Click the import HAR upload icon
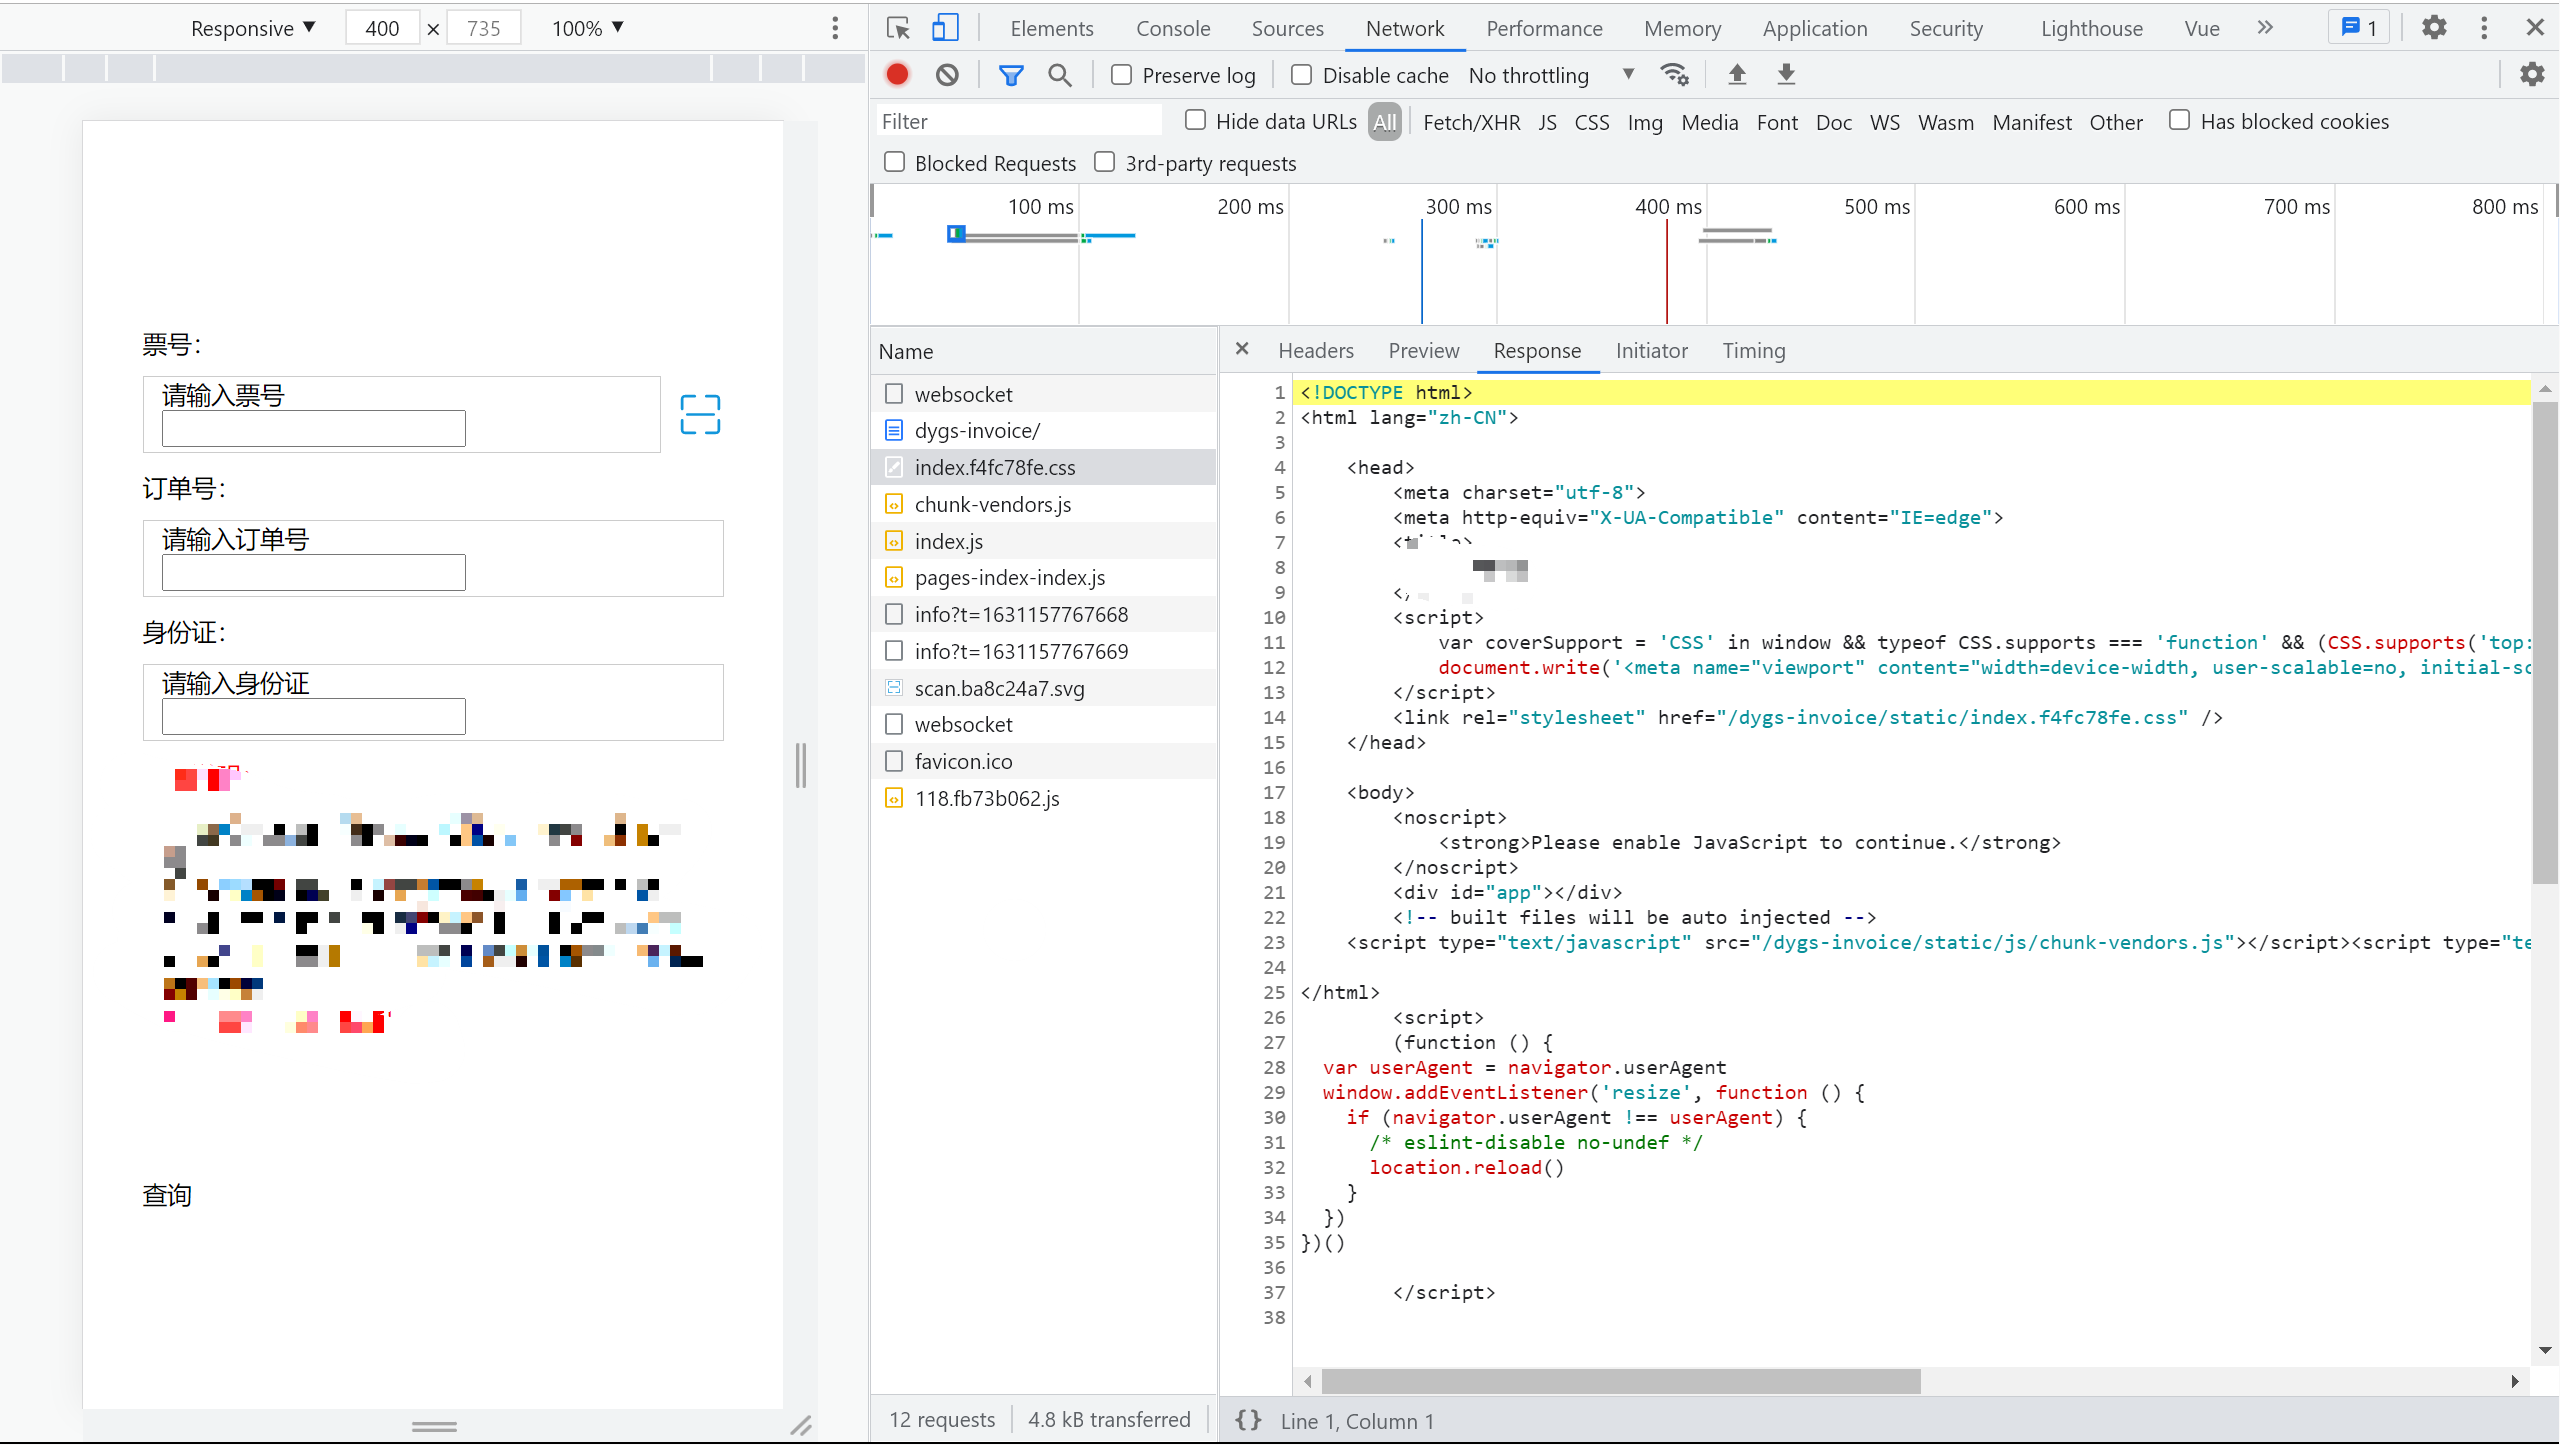Screen dimensions: 2560x1445 (1737, 75)
